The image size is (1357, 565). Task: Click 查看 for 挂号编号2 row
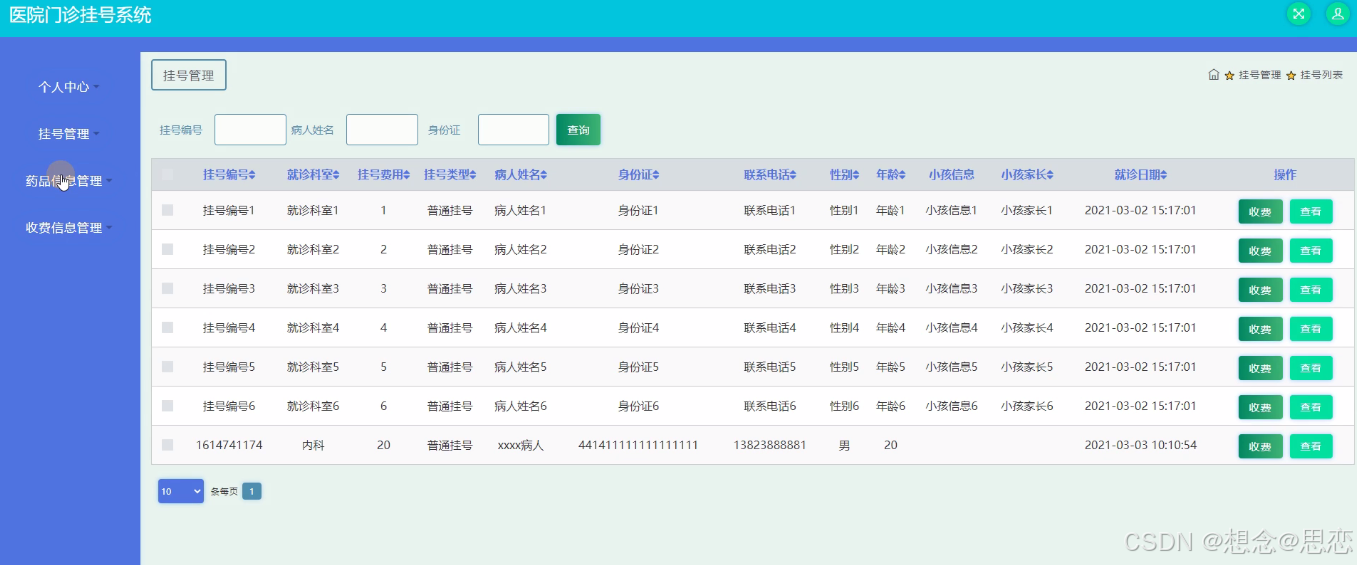[x=1311, y=250]
